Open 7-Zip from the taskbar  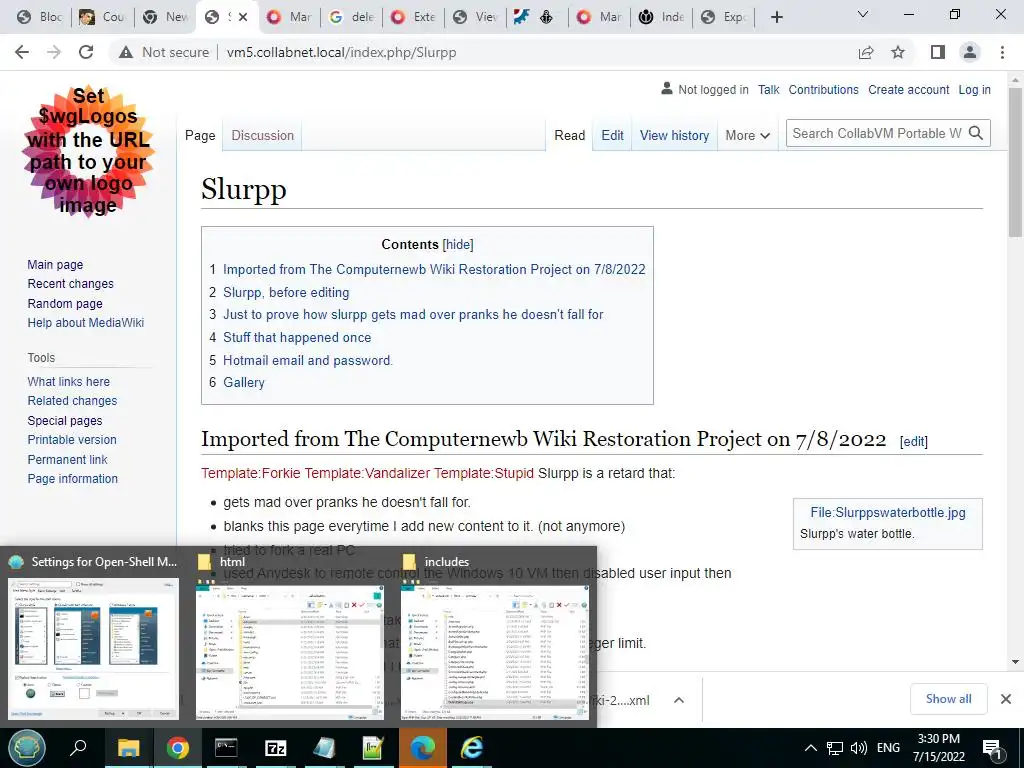[x=276, y=748]
